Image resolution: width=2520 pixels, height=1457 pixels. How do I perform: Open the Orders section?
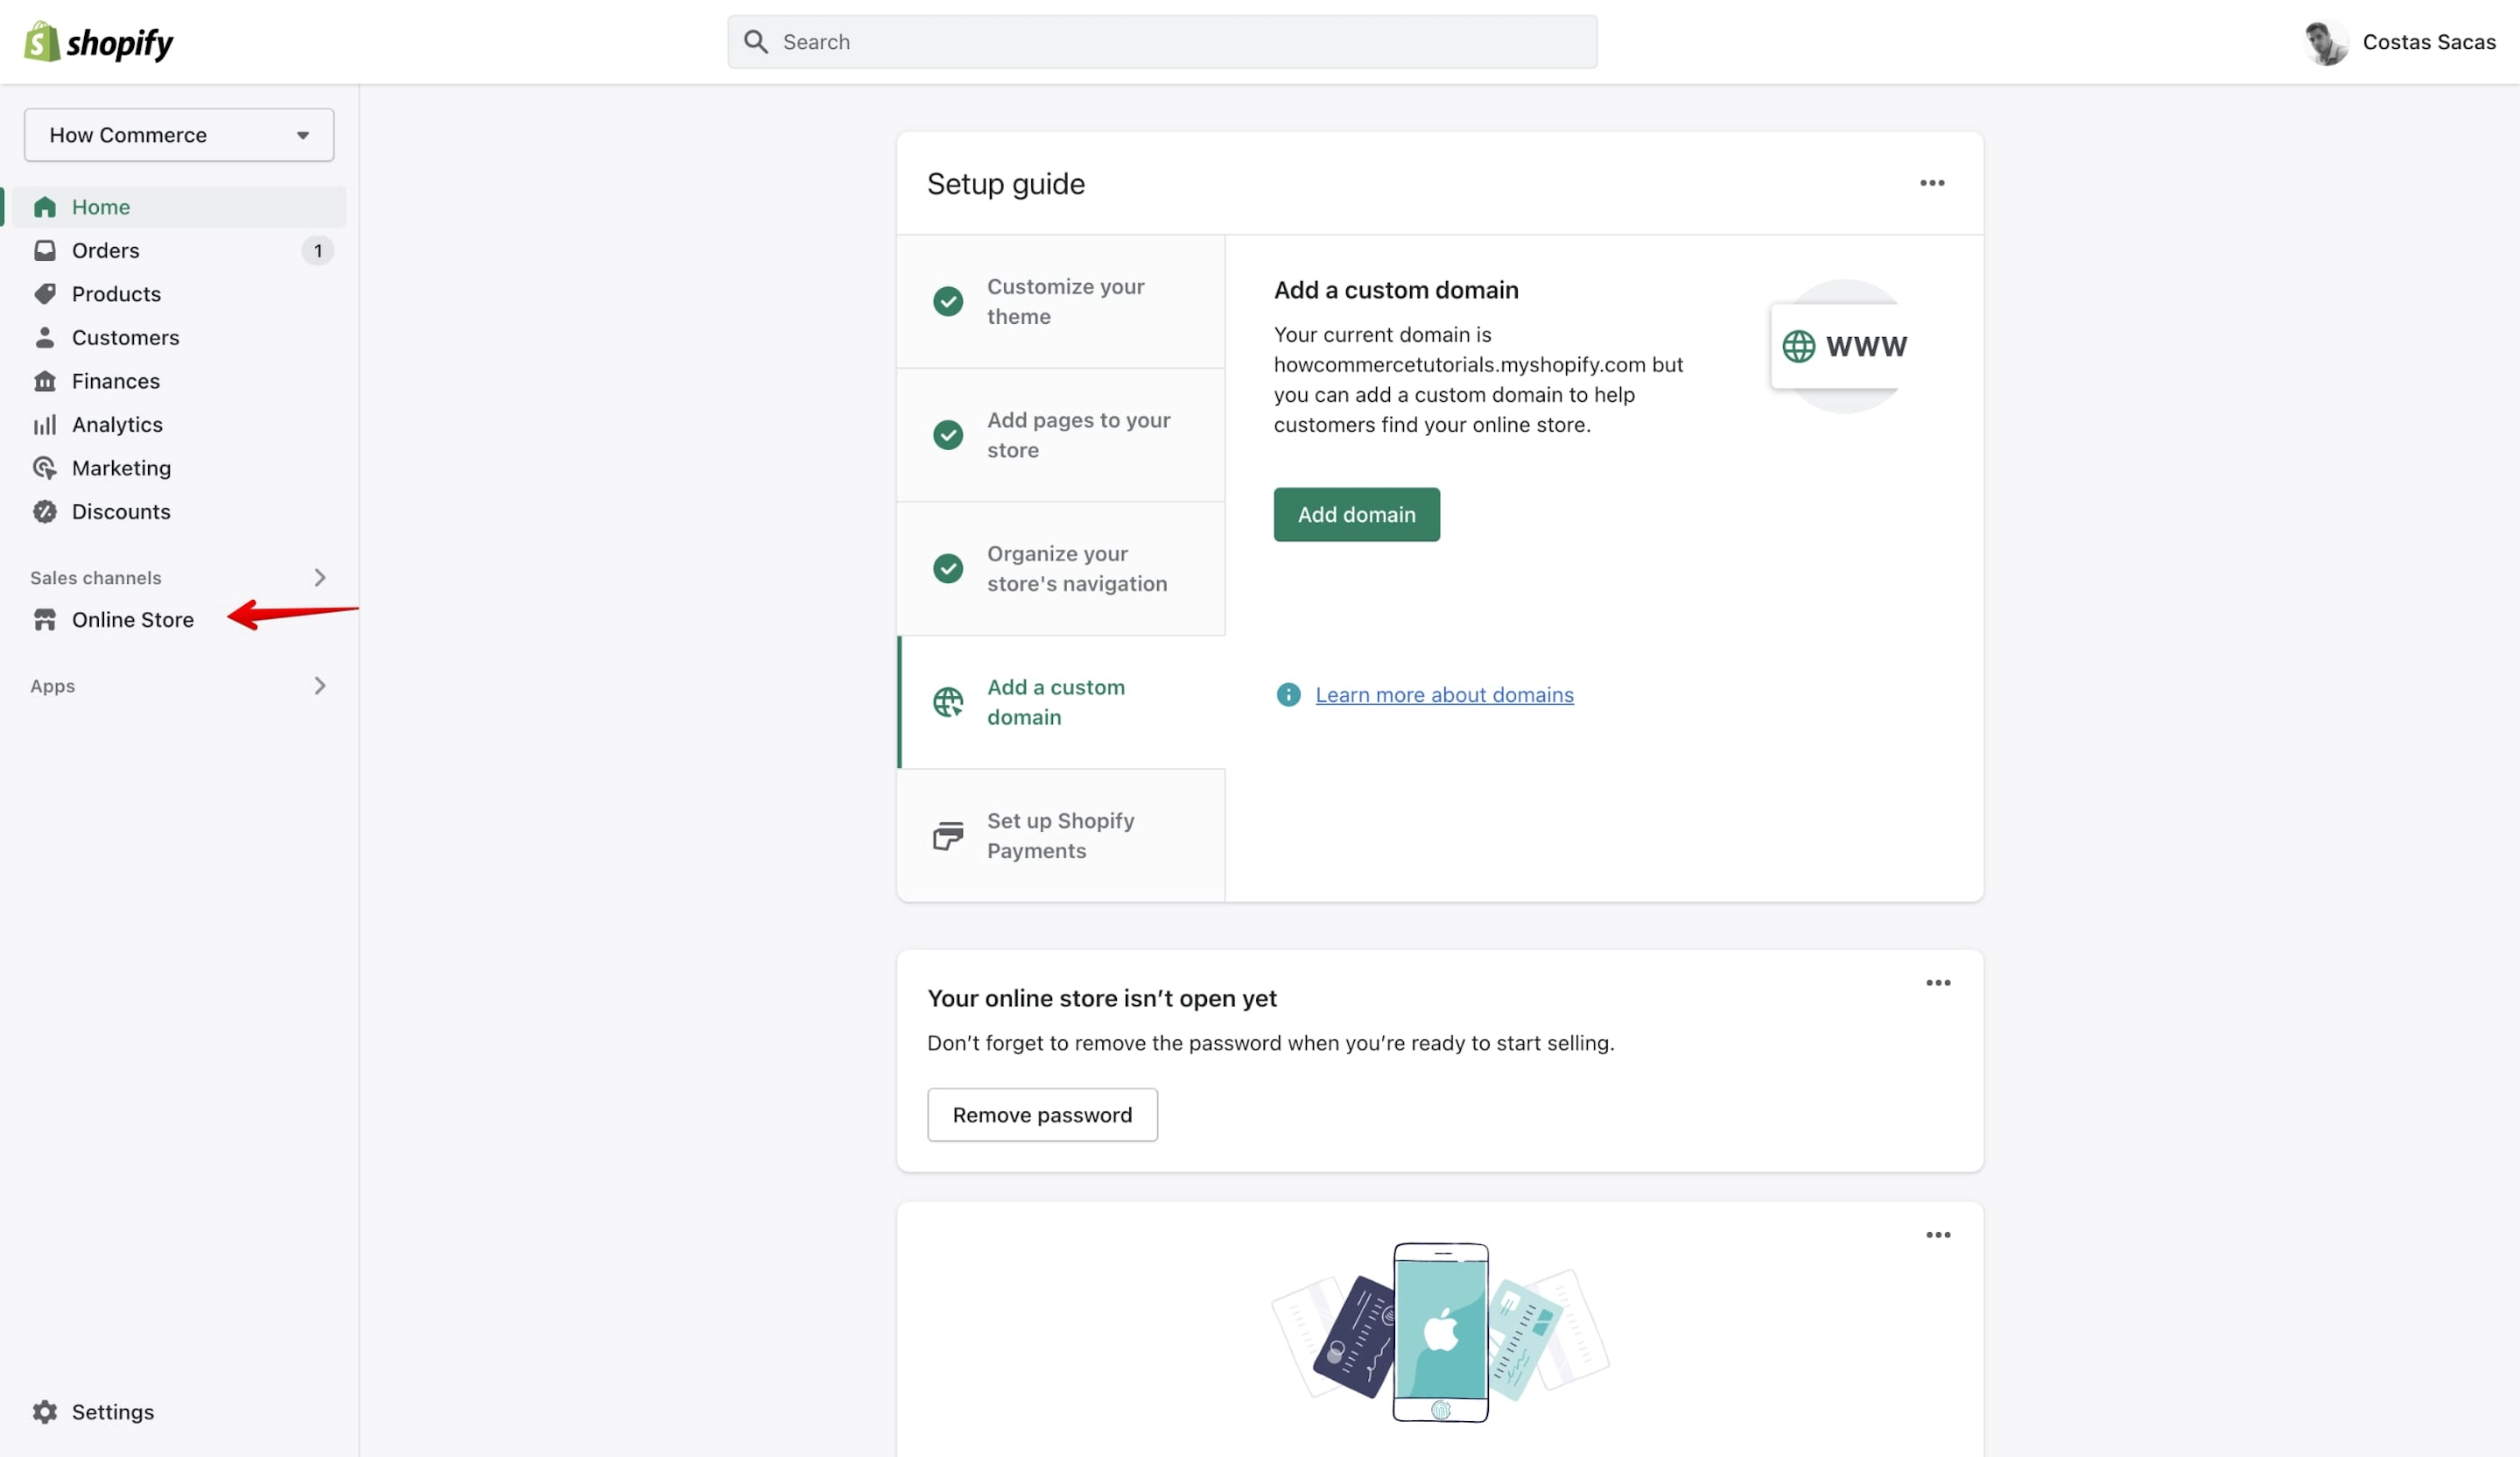[106, 250]
